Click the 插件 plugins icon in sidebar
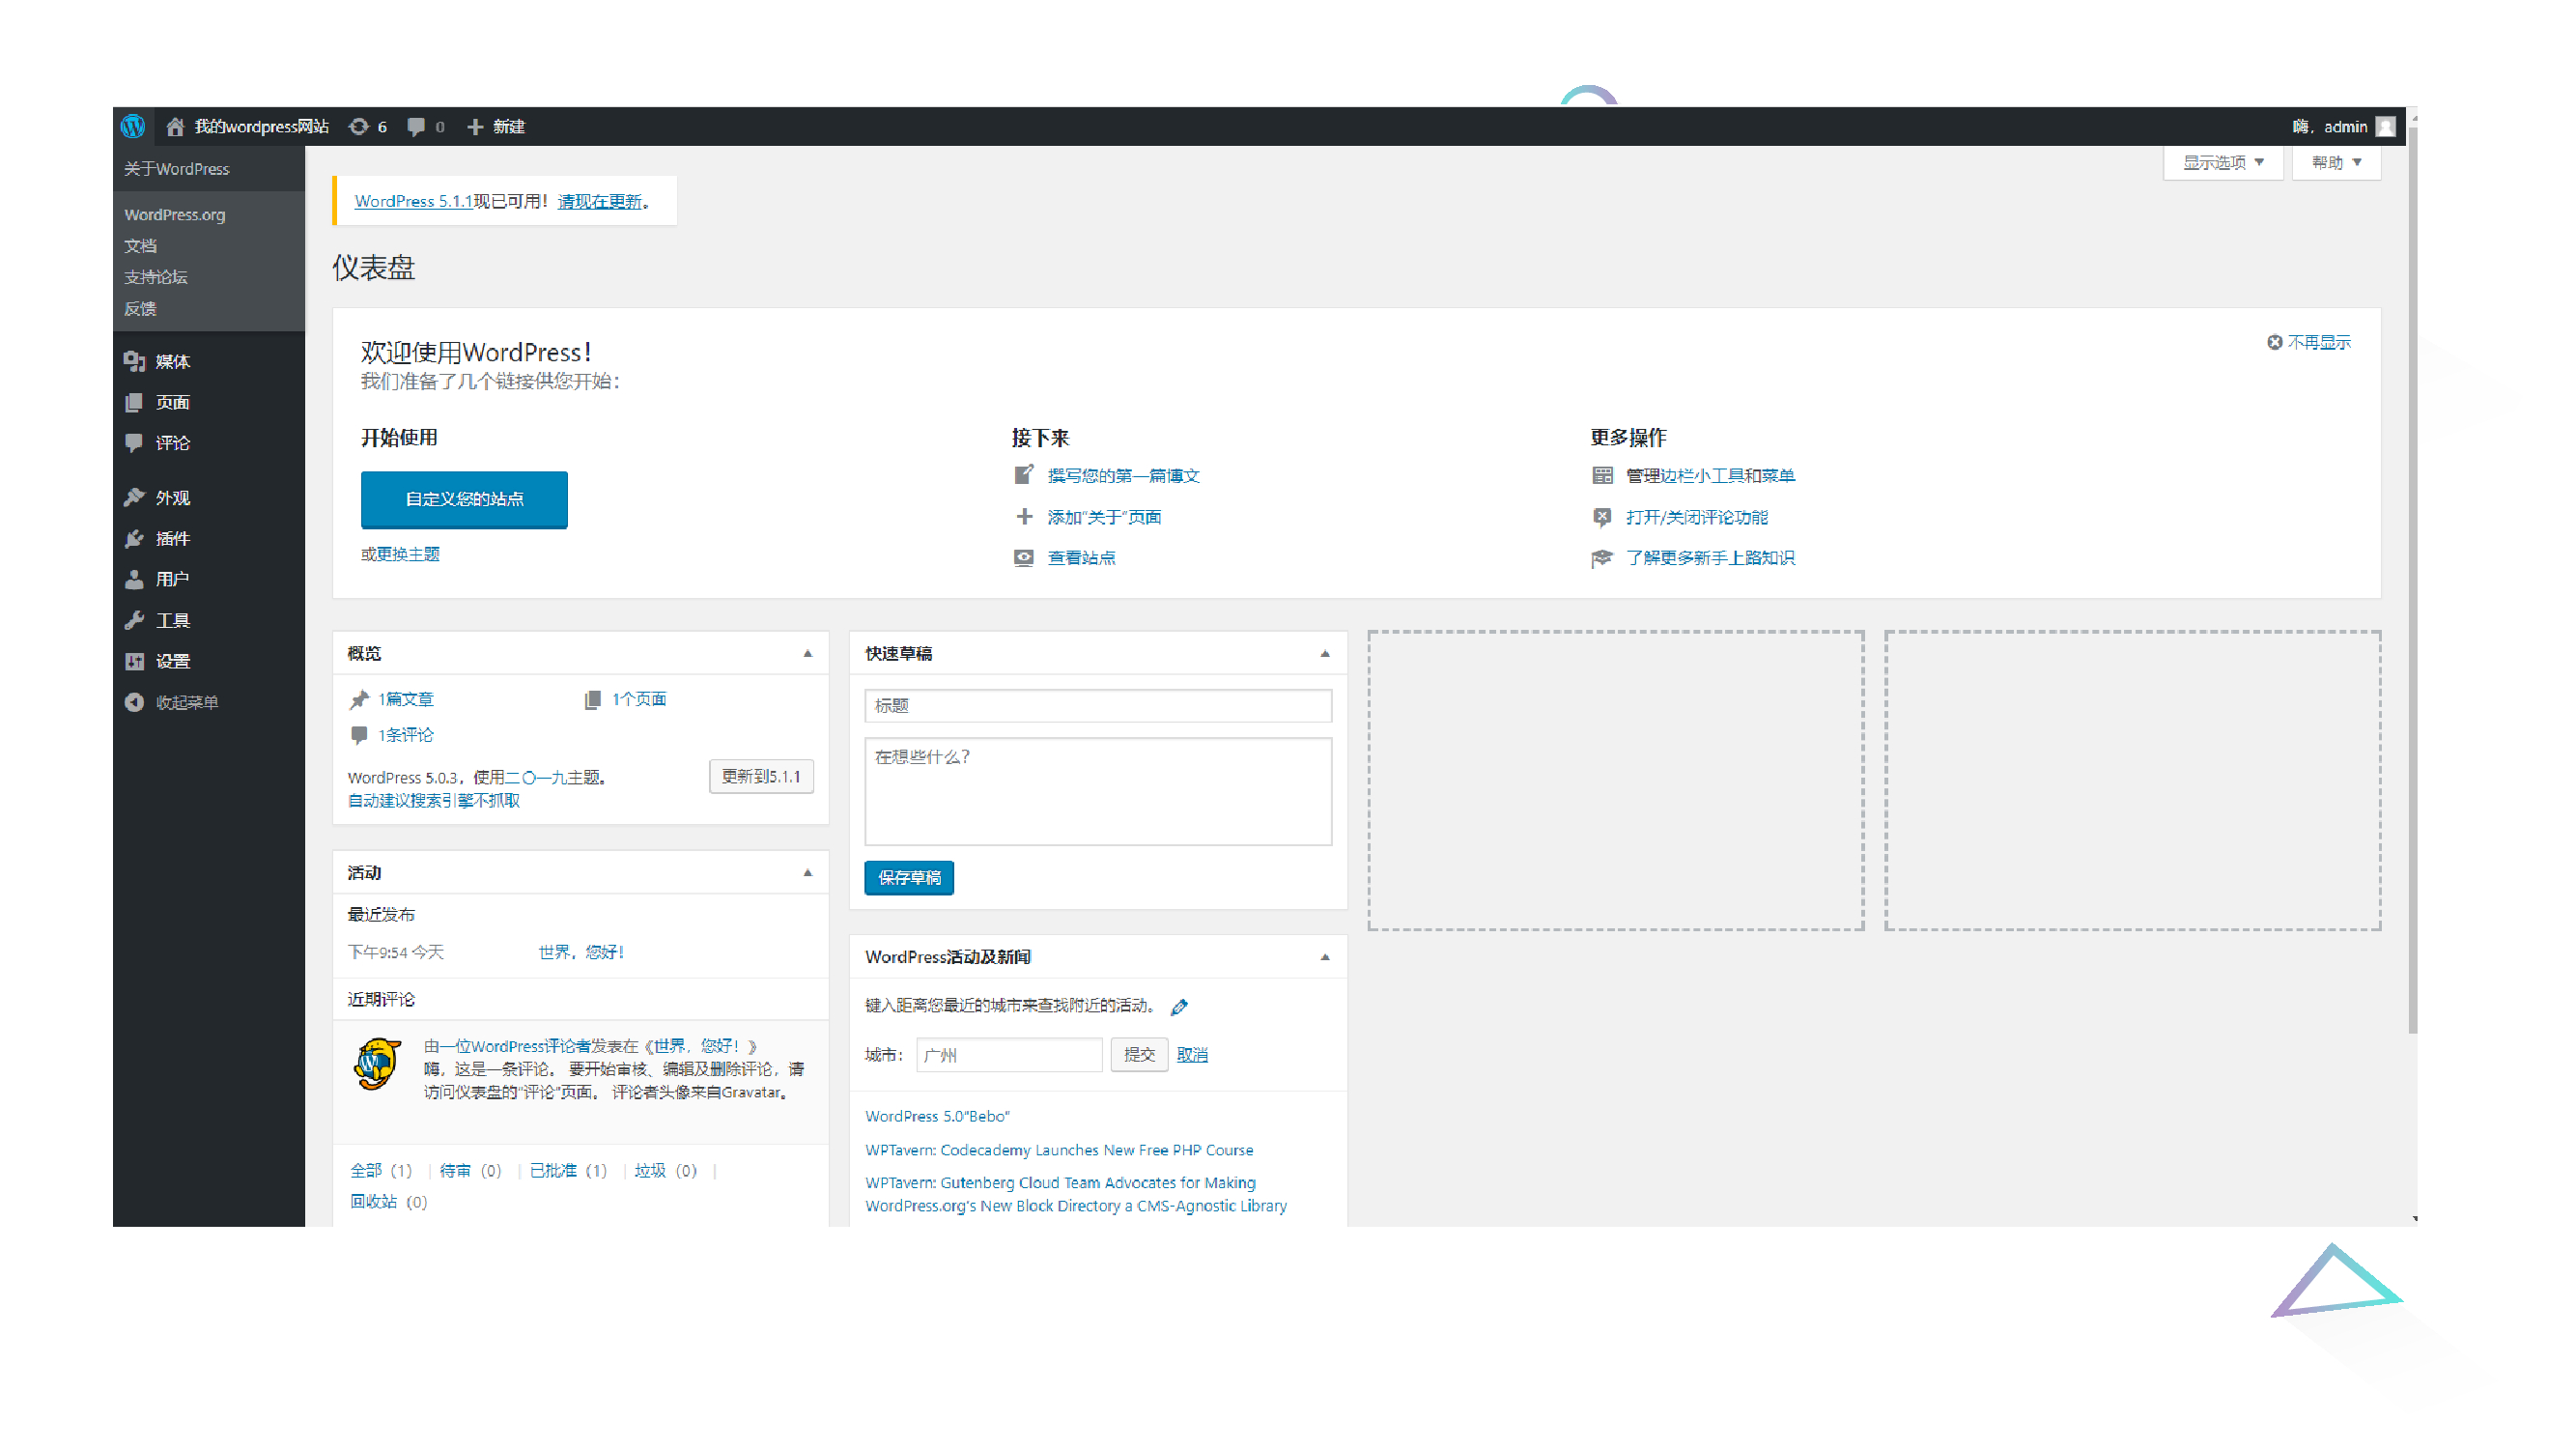The width and height of the screenshot is (2576, 1449). (135, 538)
